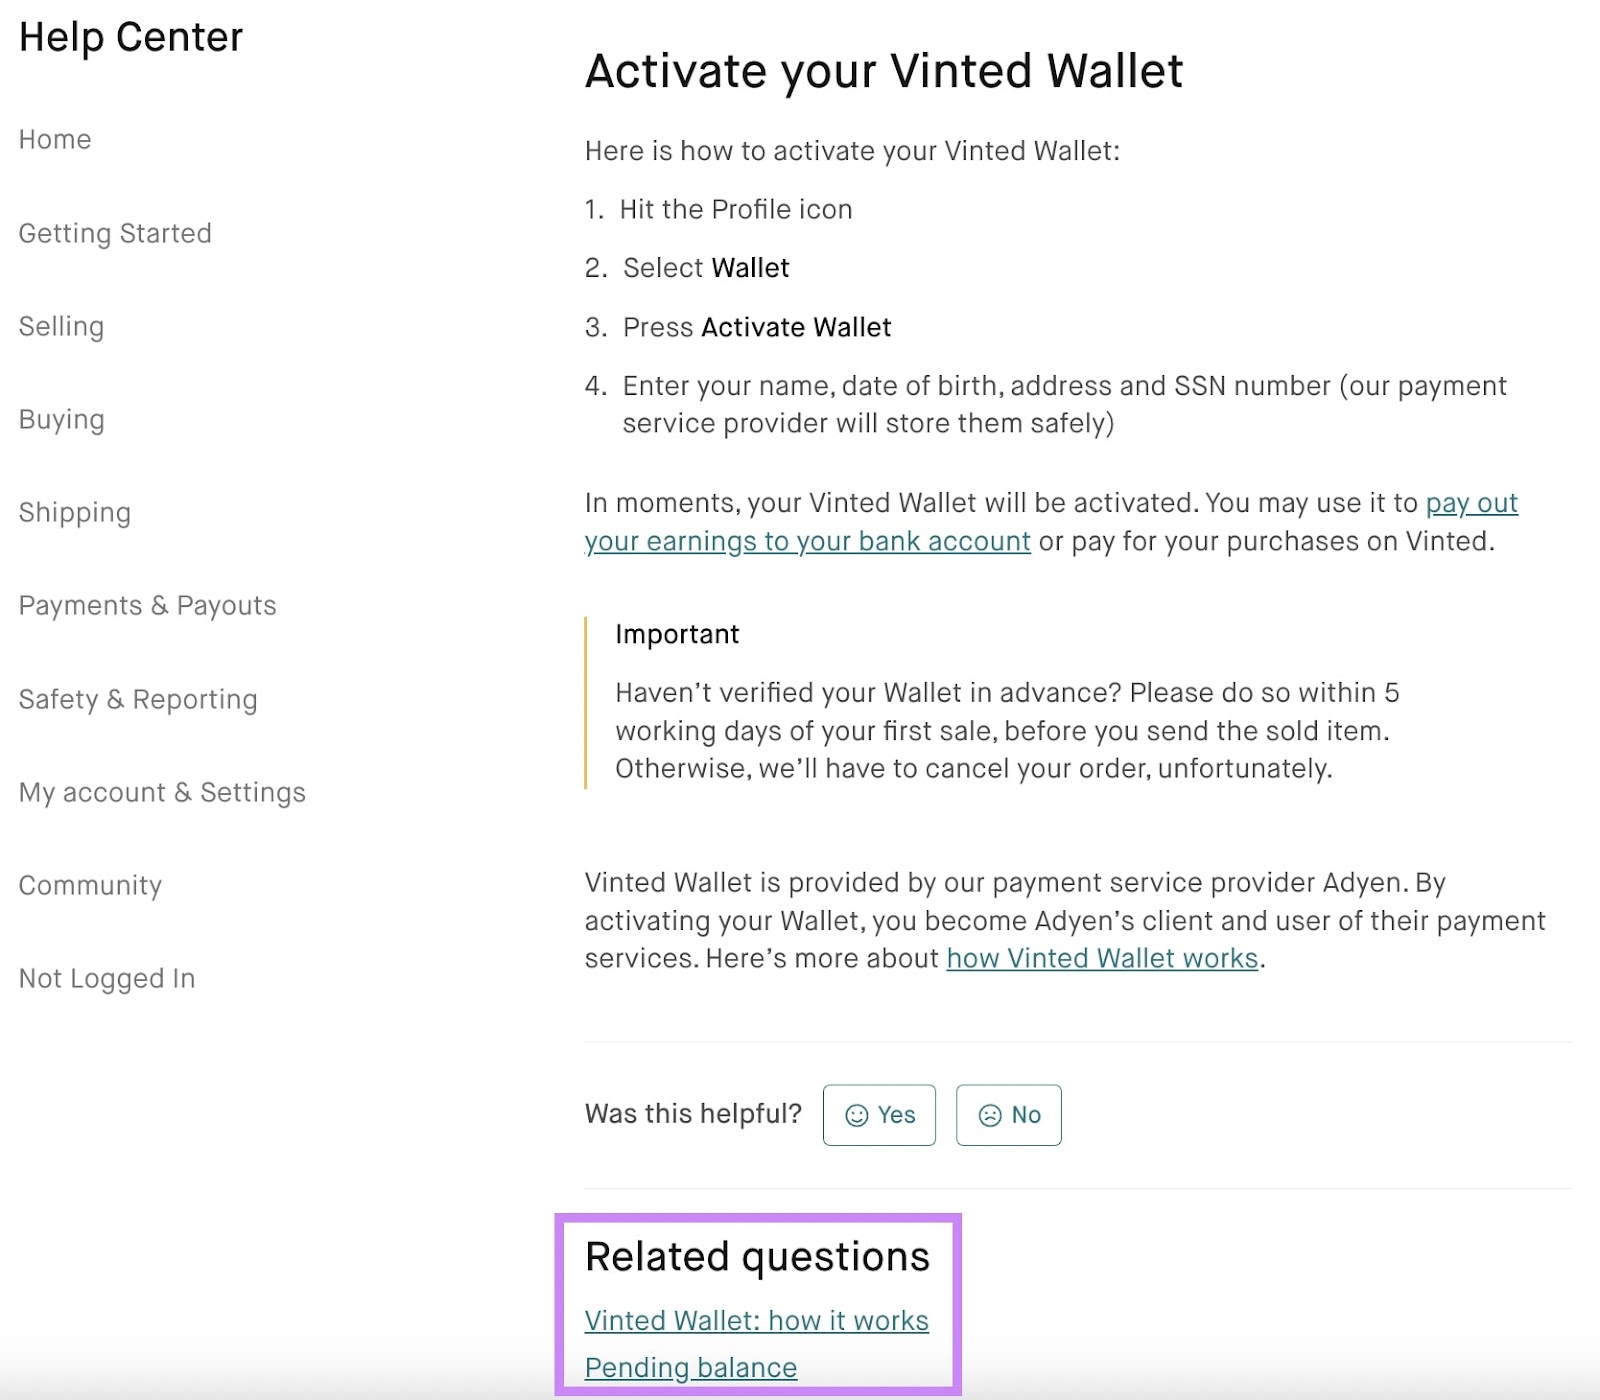The image size is (1600, 1400).
Task: Go to the Community section
Action: pyautogui.click(x=90, y=885)
